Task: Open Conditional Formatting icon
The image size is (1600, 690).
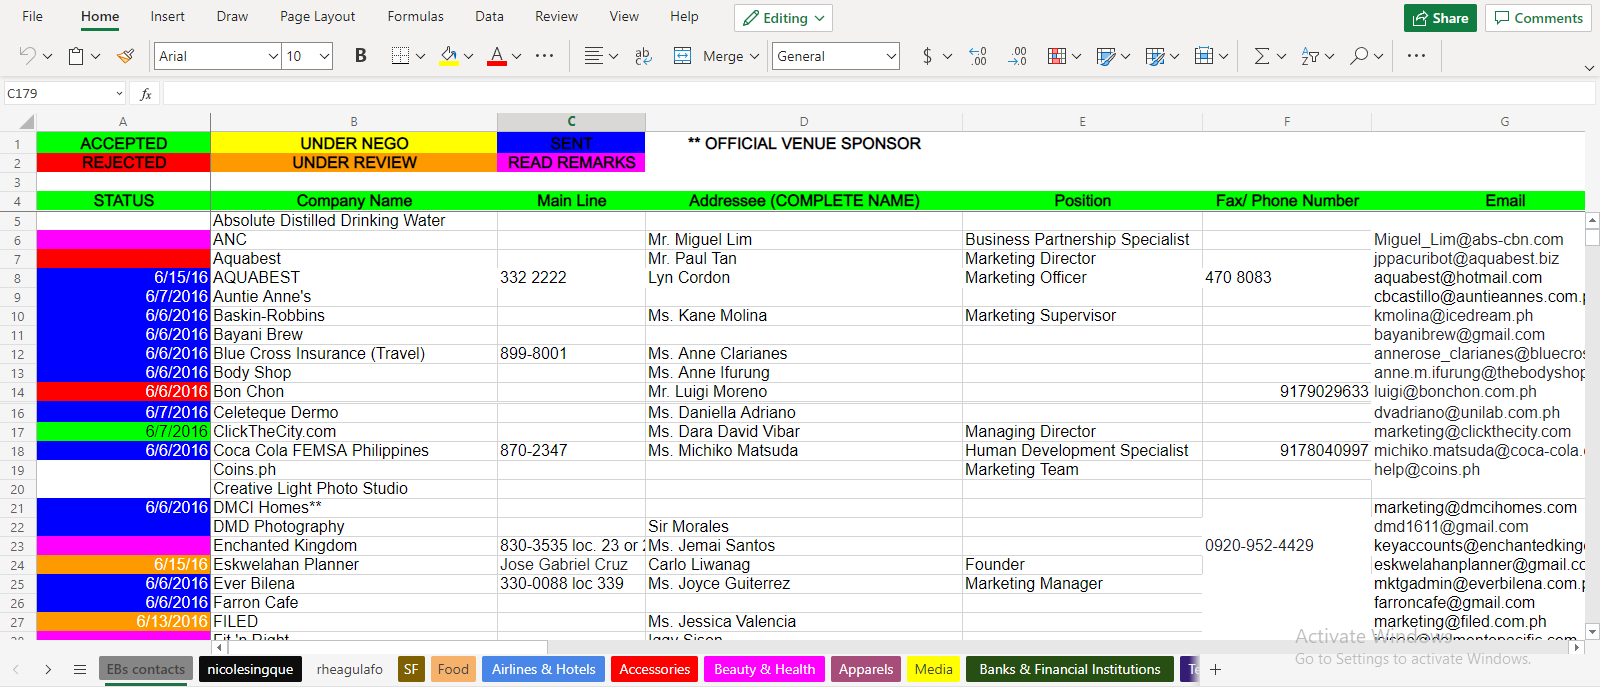Action: tap(1057, 56)
